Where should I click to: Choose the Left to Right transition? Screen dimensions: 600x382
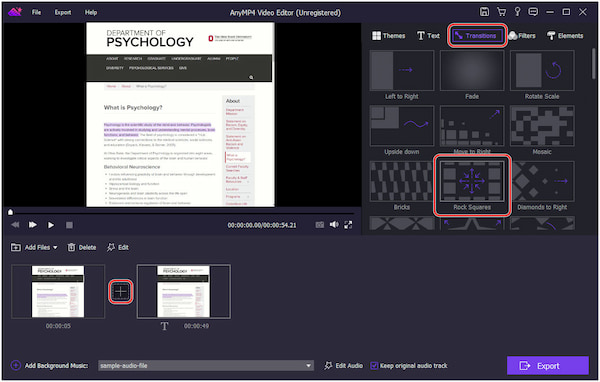point(402,70)
